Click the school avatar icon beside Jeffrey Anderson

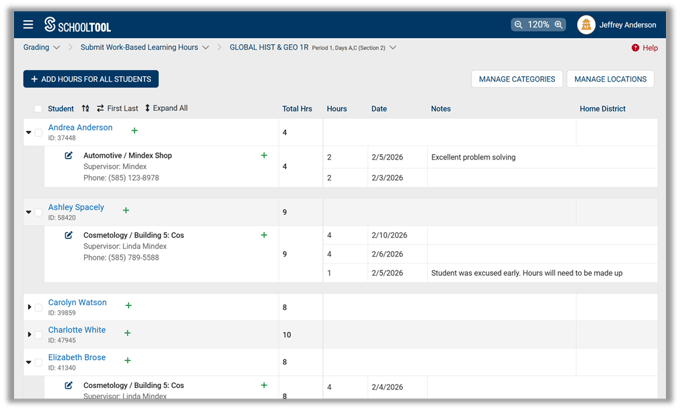[586, 24]
